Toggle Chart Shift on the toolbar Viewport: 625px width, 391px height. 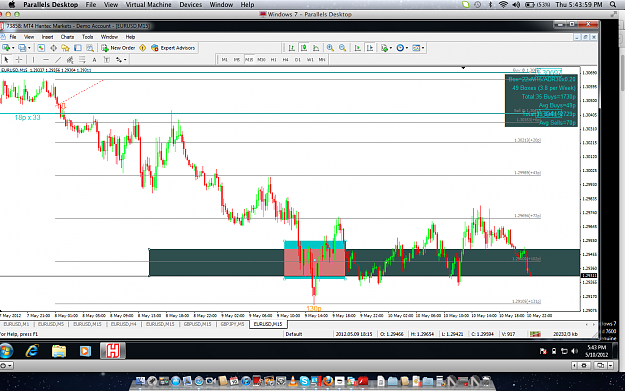(370, 48)
